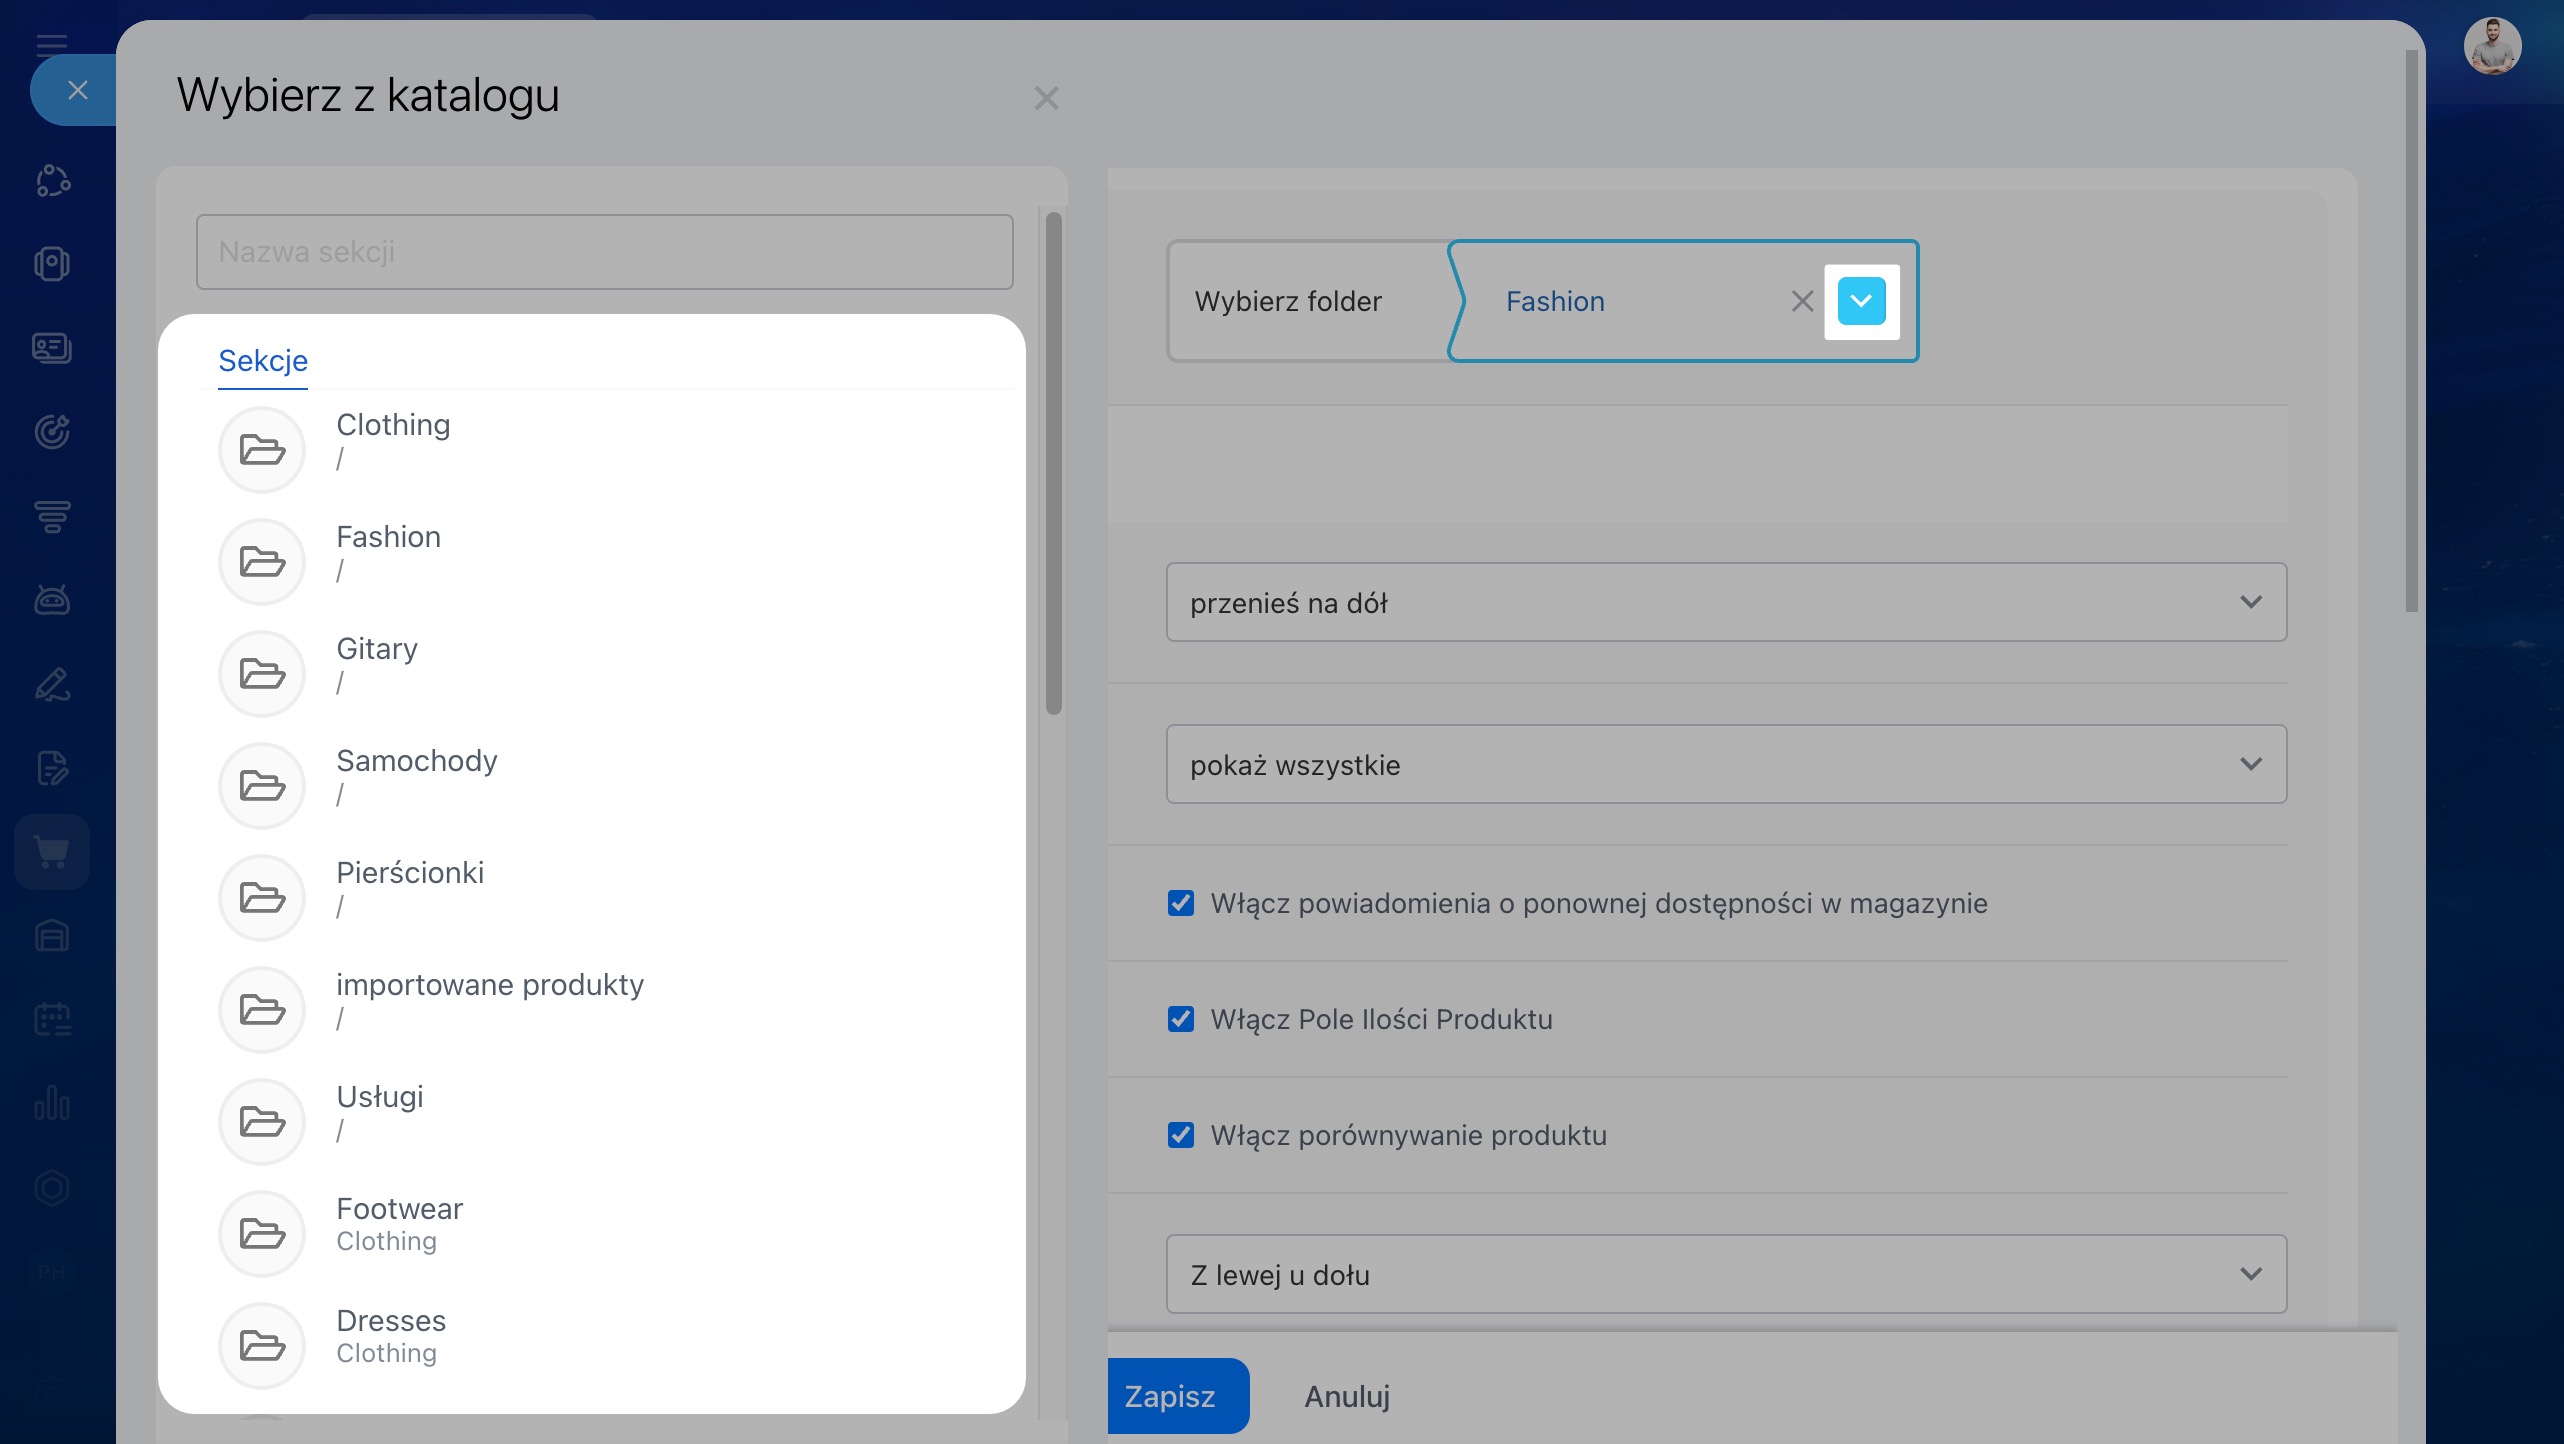Open the funnel icon in left sidebar
Screen dimensions: 2564x1444
tap(52, 516)
